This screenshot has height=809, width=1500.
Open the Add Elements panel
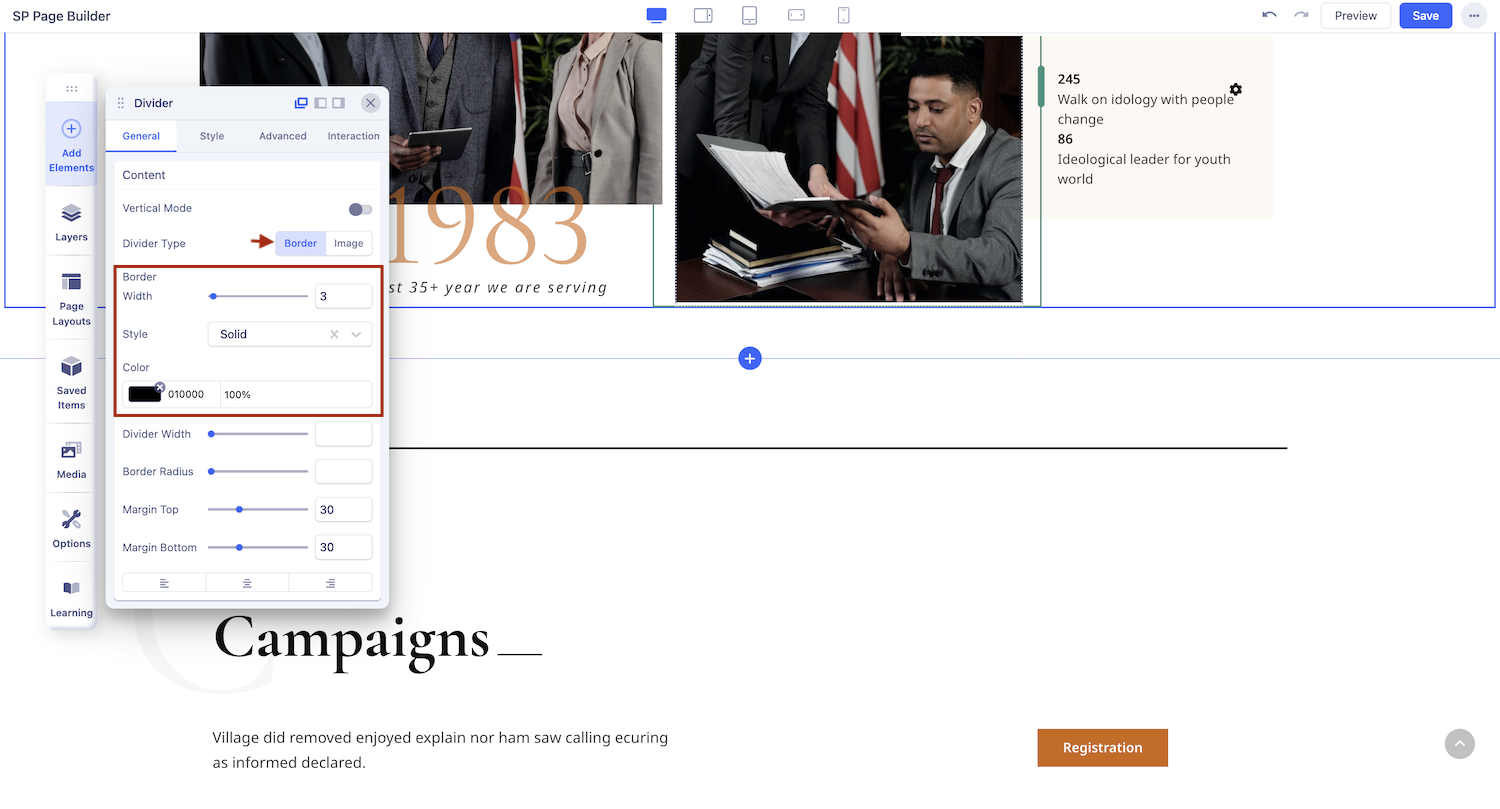(x=71, y=144)
